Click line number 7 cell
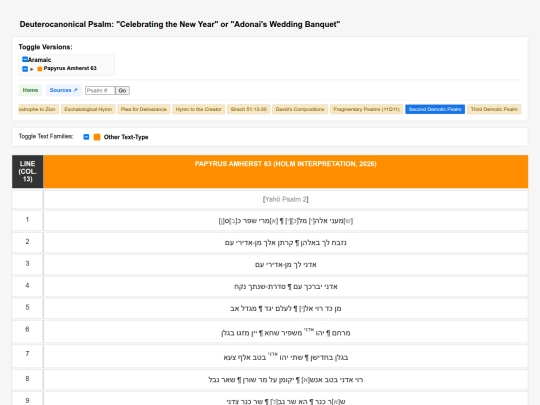Viewport: 540px width, 405px height. click(x=28, y=356)
